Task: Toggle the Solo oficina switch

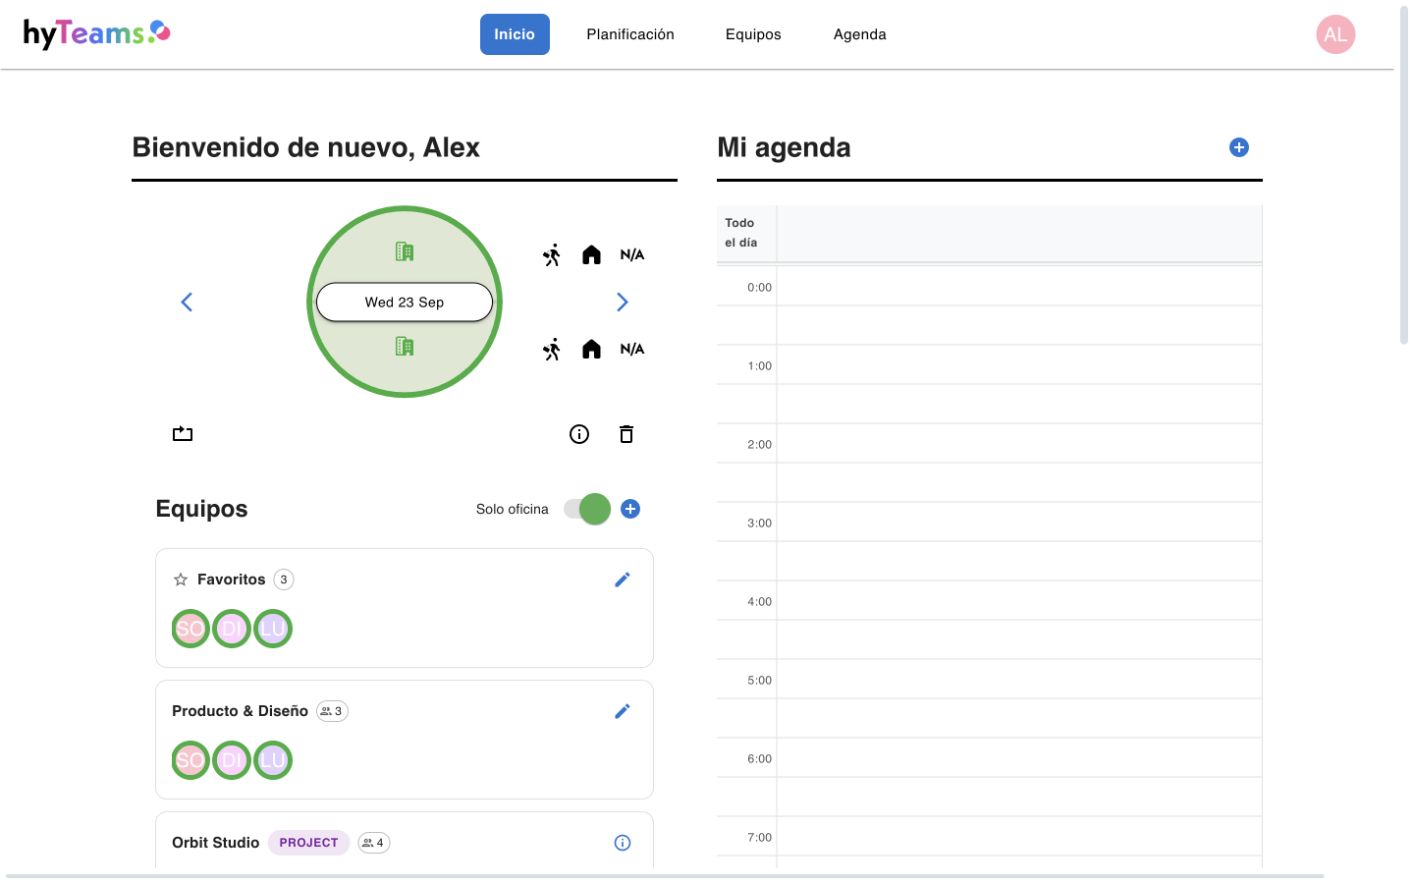Action: tap(587, 509)
